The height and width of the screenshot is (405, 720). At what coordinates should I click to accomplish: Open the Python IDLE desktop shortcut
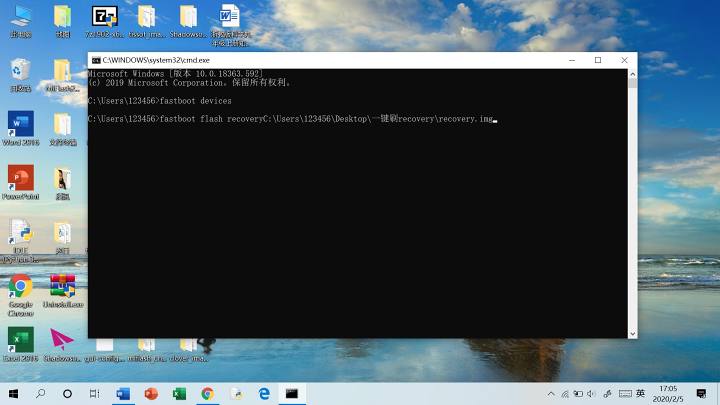[x=20, y=232]
